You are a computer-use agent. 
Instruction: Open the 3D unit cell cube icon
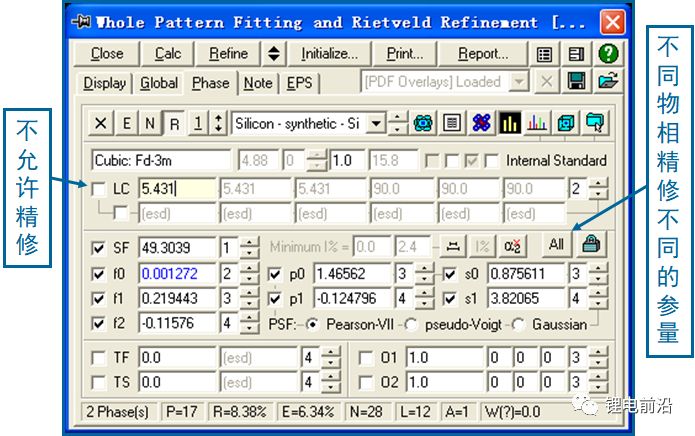pyautogui.click(x=566, y=123)
